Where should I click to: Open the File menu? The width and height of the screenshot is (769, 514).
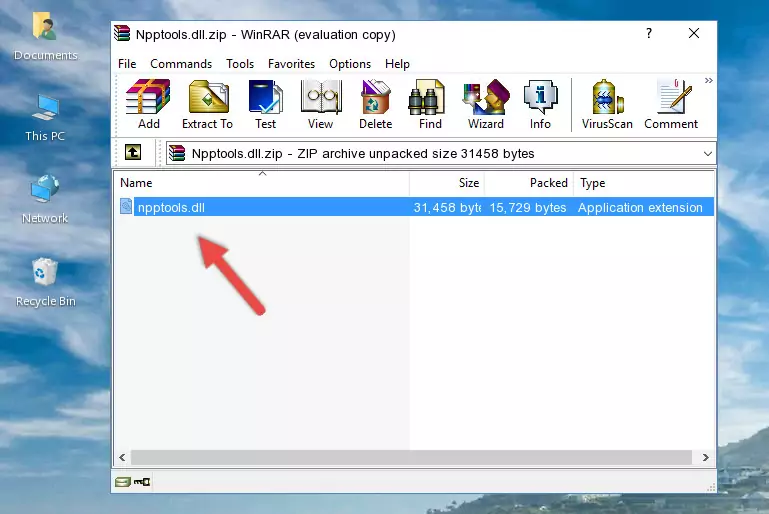coord(127,64)
